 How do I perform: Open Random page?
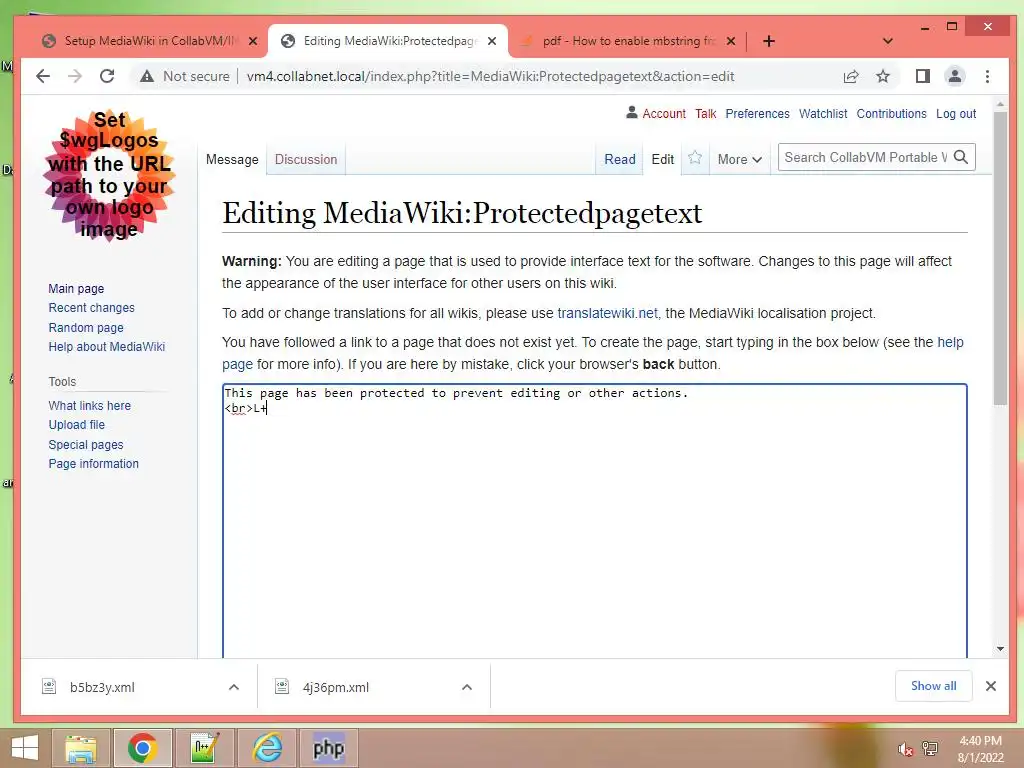click(86, 328)
